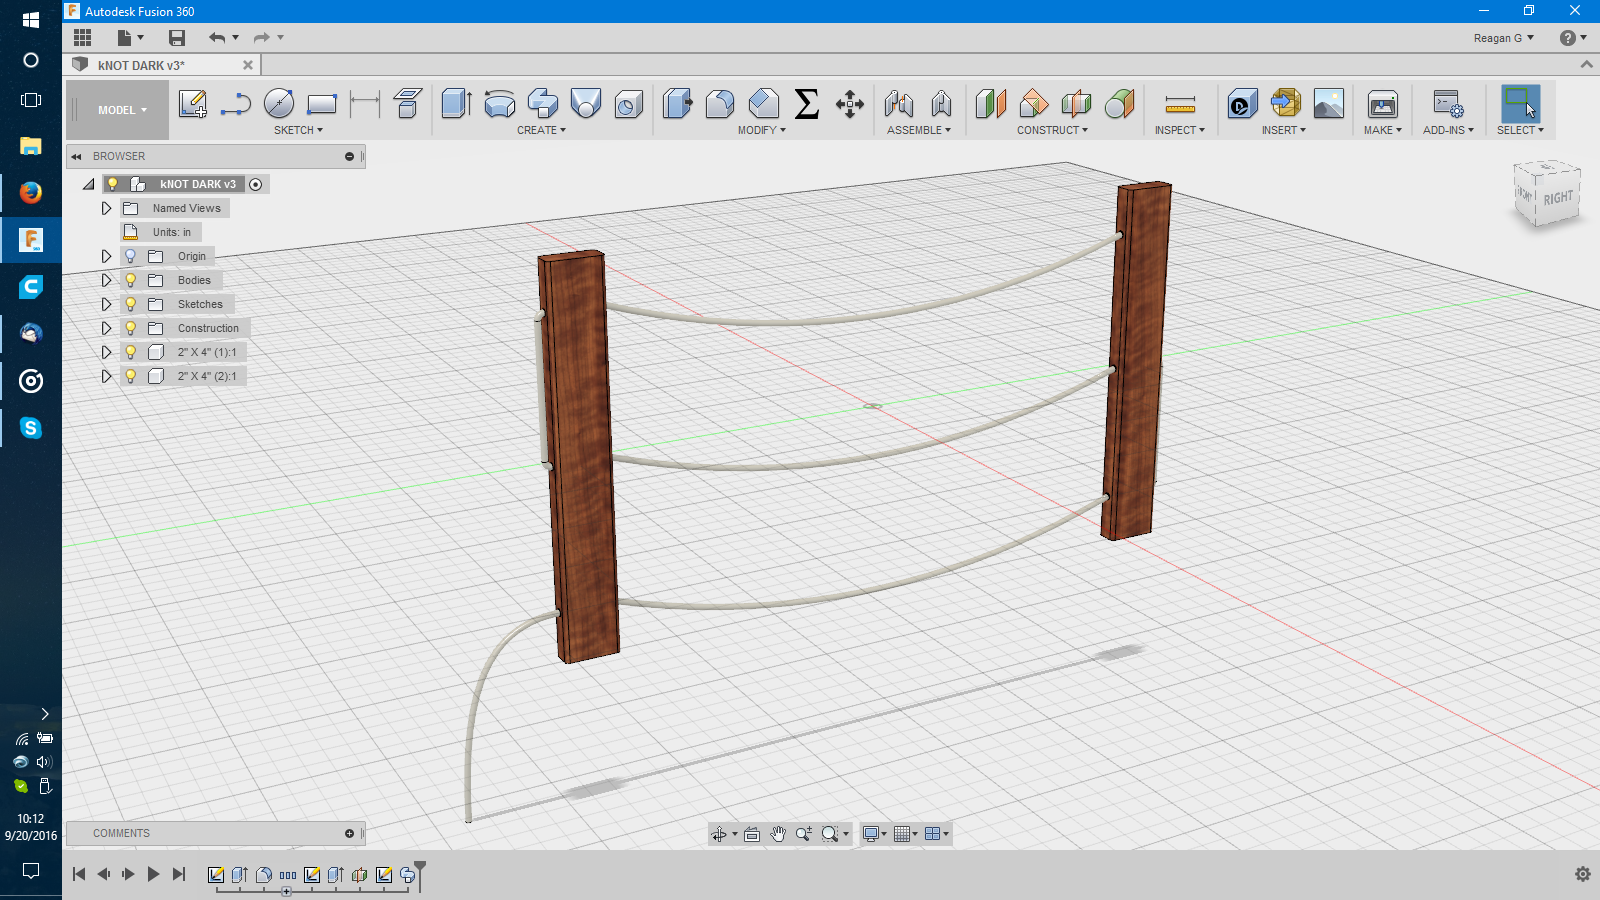The image size is (1600, 900).
Task: Select the Press Pull tool
Action: [x=678, y=104]
